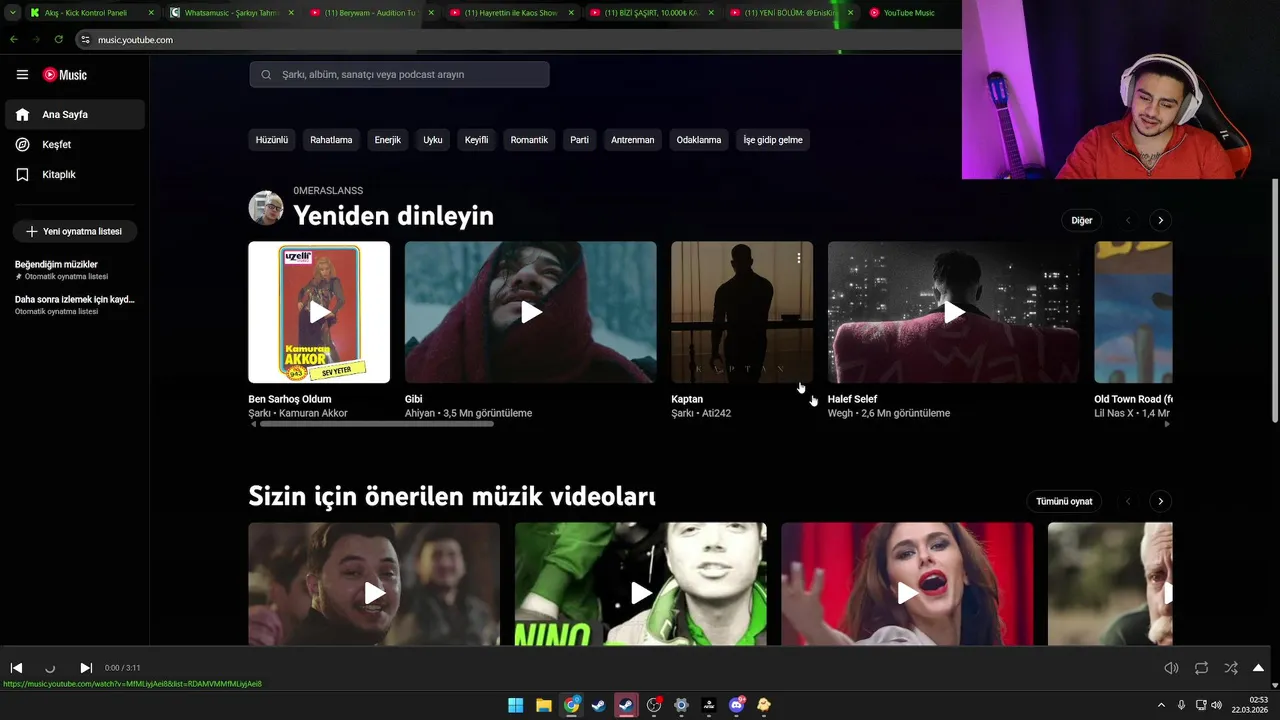1280x720 pixels.
Task: Toggle repeat mode in player
Action: [1201, 668]
